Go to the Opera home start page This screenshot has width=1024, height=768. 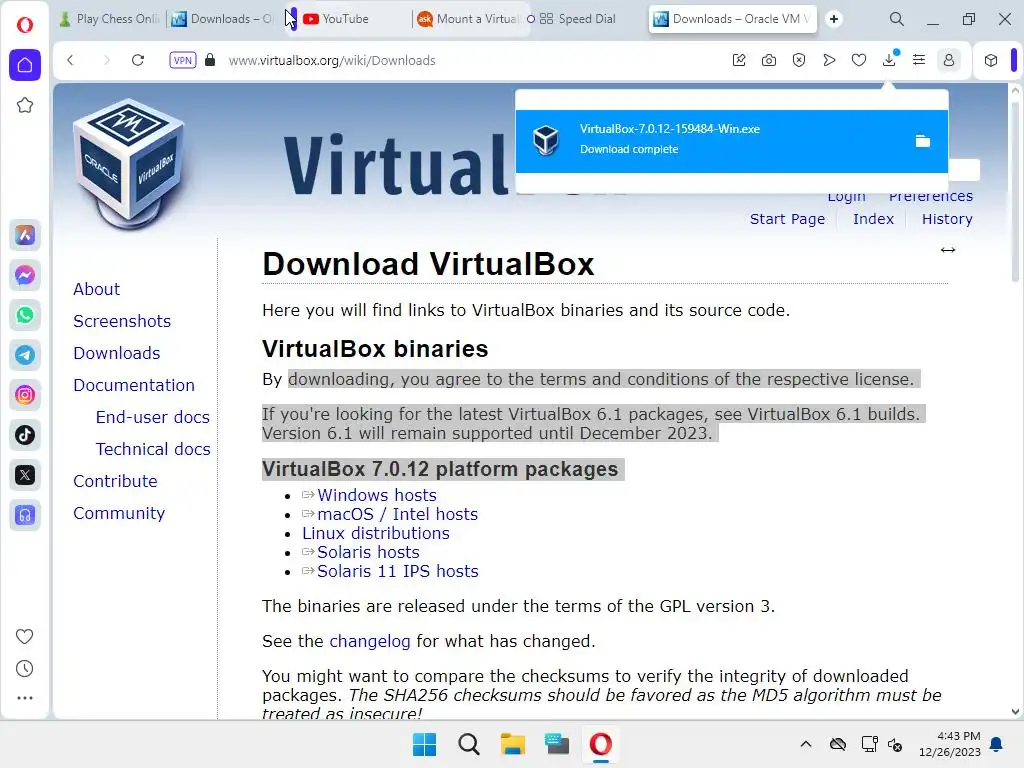click(25, 65)
